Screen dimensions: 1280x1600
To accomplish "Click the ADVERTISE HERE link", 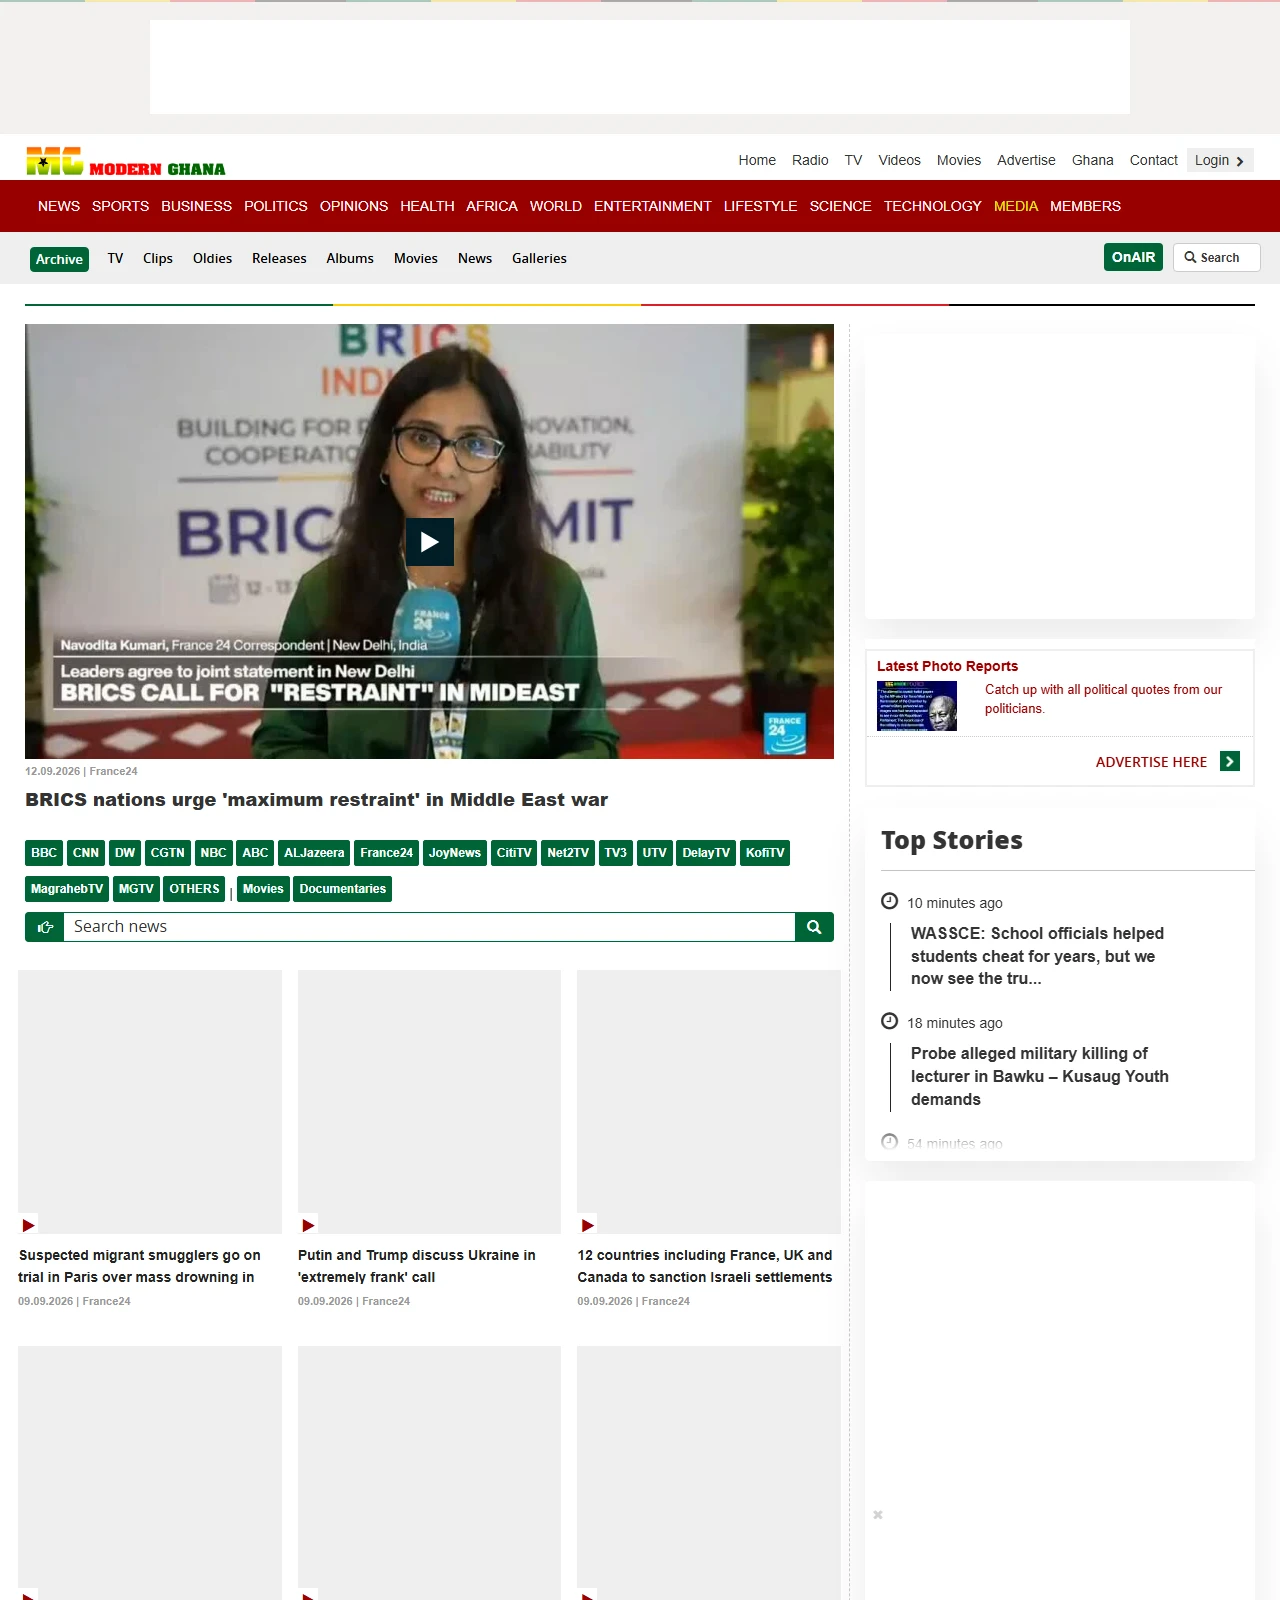I will [1151, 762].
